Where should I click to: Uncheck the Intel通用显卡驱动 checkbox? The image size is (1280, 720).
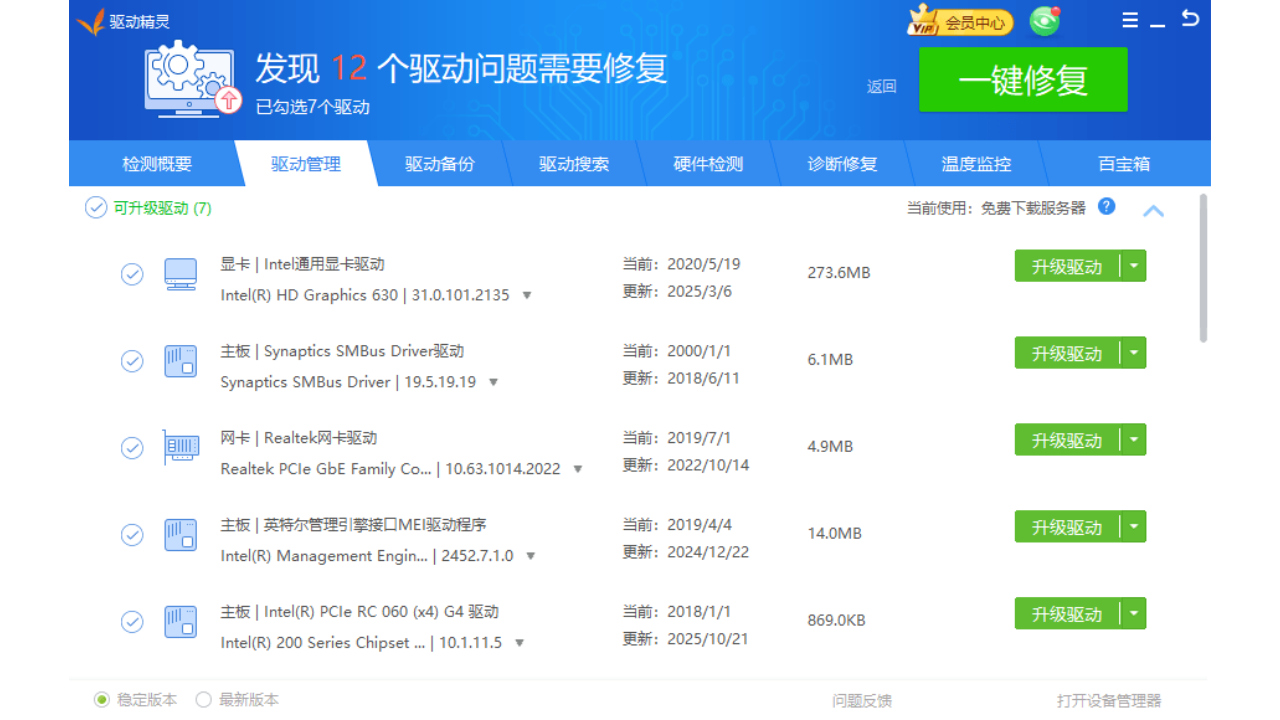click(132, 274)
